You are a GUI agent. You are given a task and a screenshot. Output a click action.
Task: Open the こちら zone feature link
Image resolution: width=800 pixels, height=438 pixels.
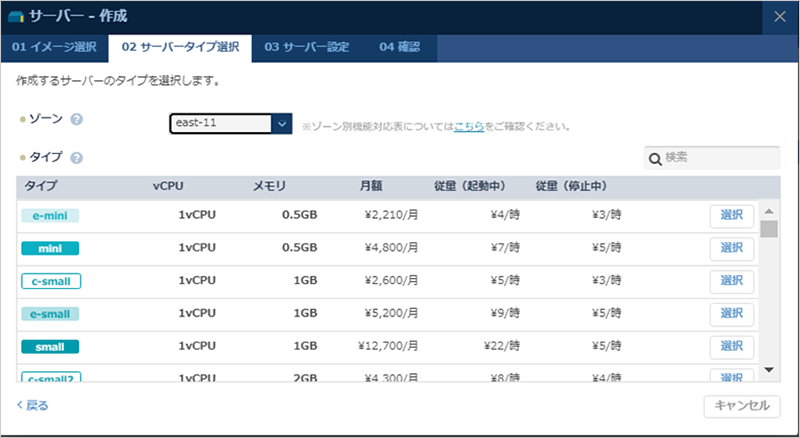(x=469, y=127)
